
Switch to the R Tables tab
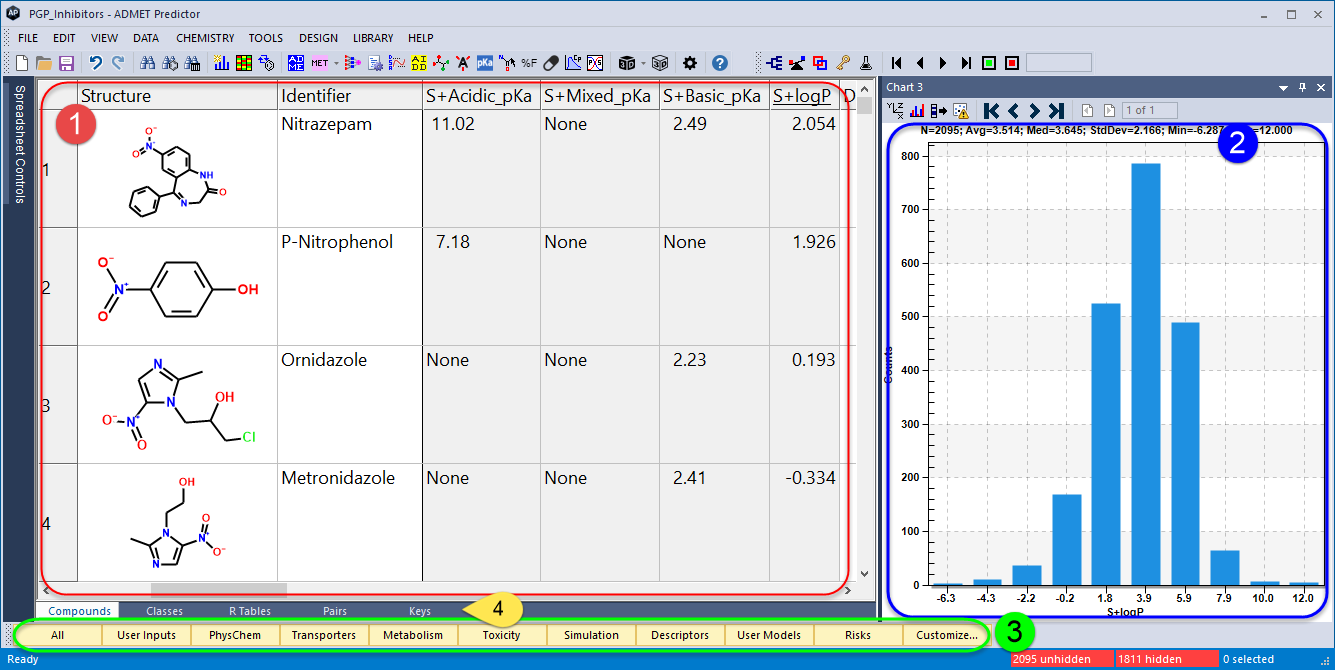(x=250, y=611)
